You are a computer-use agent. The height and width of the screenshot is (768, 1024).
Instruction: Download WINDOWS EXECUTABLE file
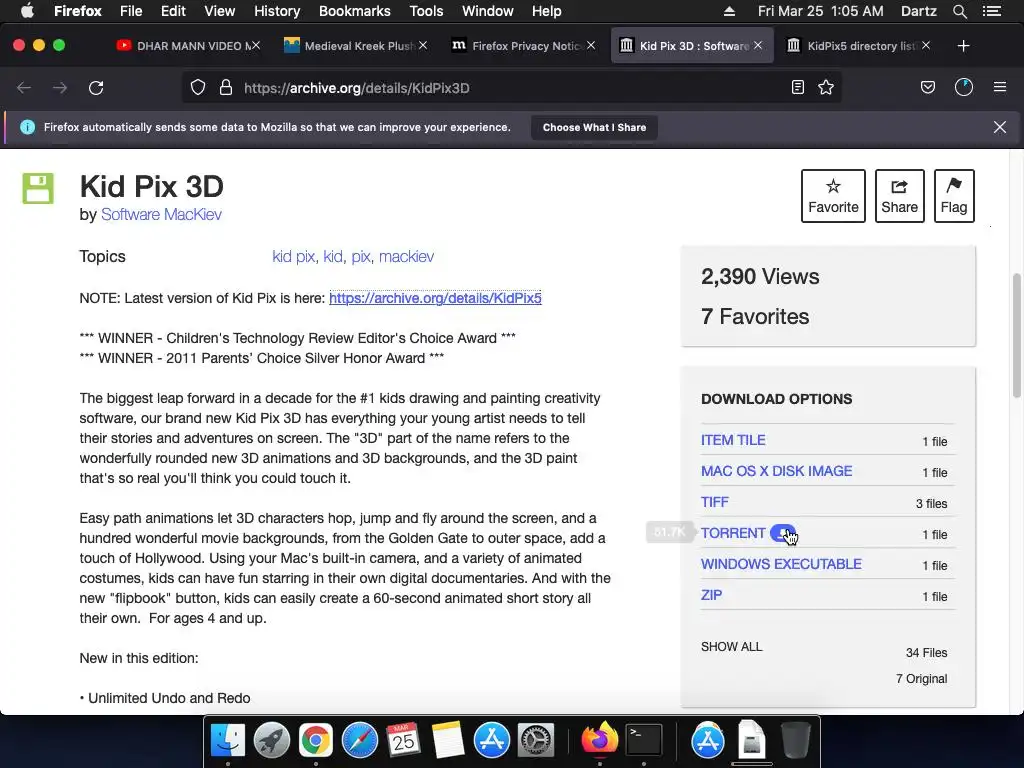point(781,564)
